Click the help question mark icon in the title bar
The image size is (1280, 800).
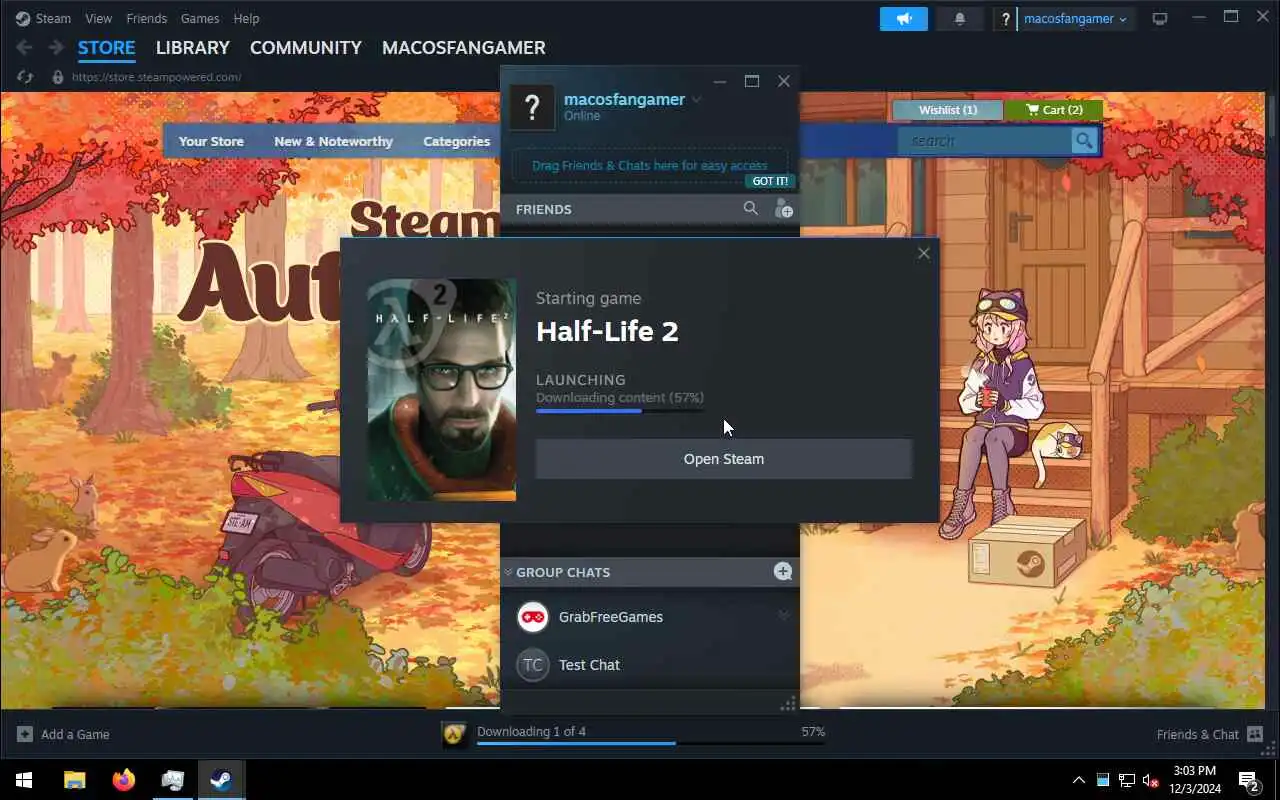(x=1005, y=19)
